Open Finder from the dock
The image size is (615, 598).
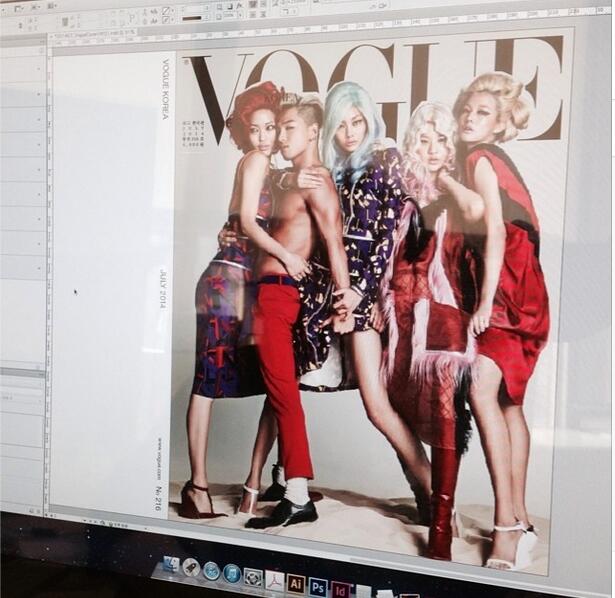(x=170, y=566)
